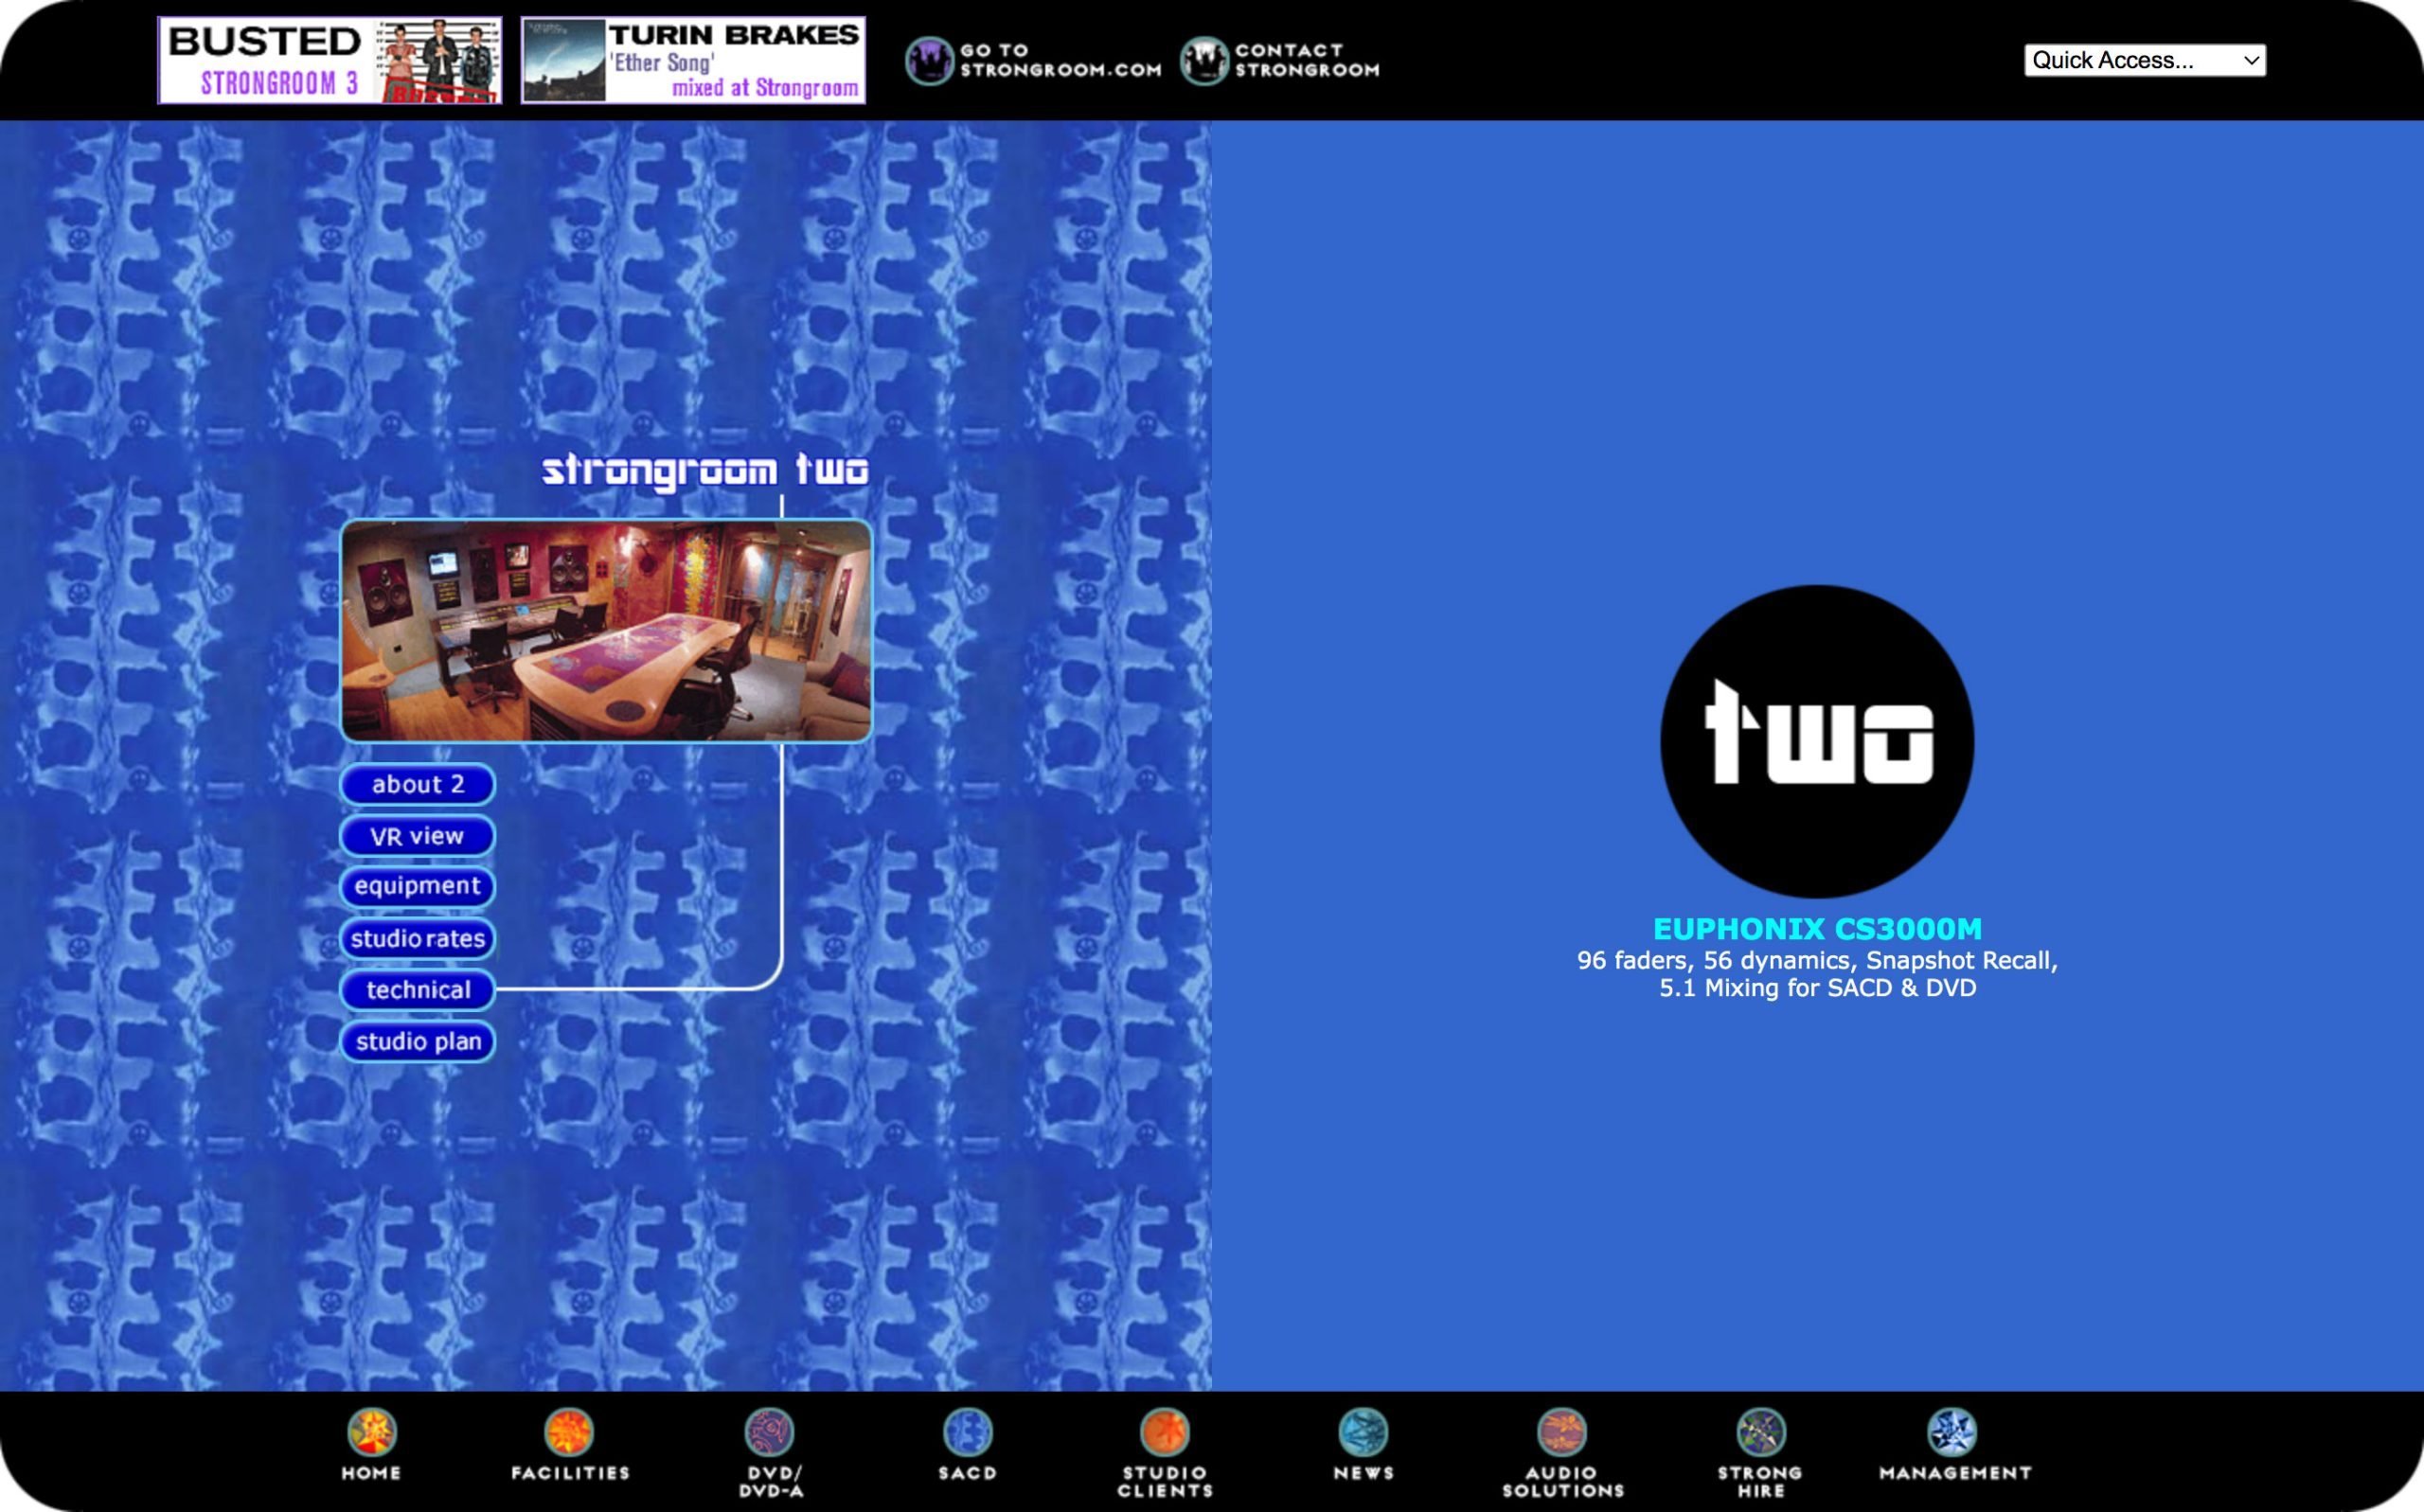Click the Audio Solutions icon
Image resolution: width=2424 pixels, height=1512 pixels.
tap(1562, 1433)
